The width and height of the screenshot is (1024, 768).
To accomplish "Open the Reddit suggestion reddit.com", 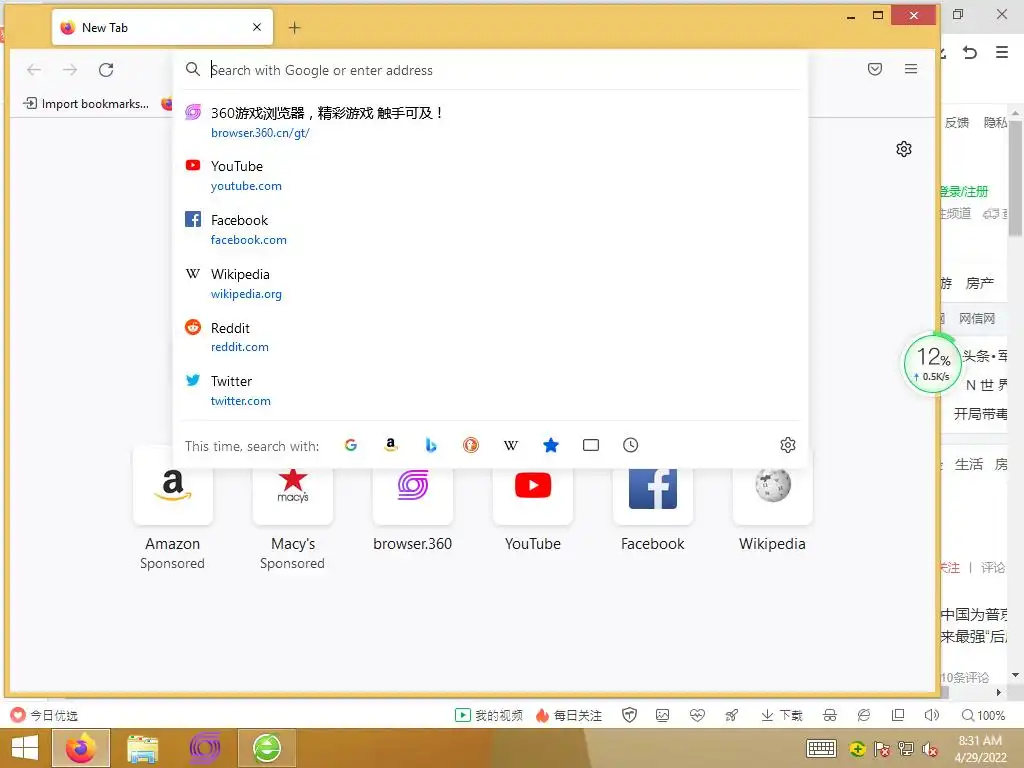I will point(490,337).
